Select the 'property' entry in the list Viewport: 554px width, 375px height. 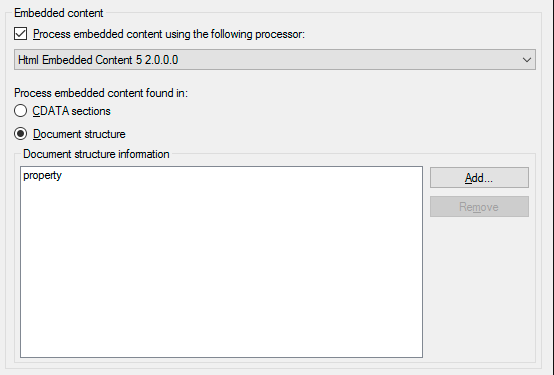[x=42, y=175]
